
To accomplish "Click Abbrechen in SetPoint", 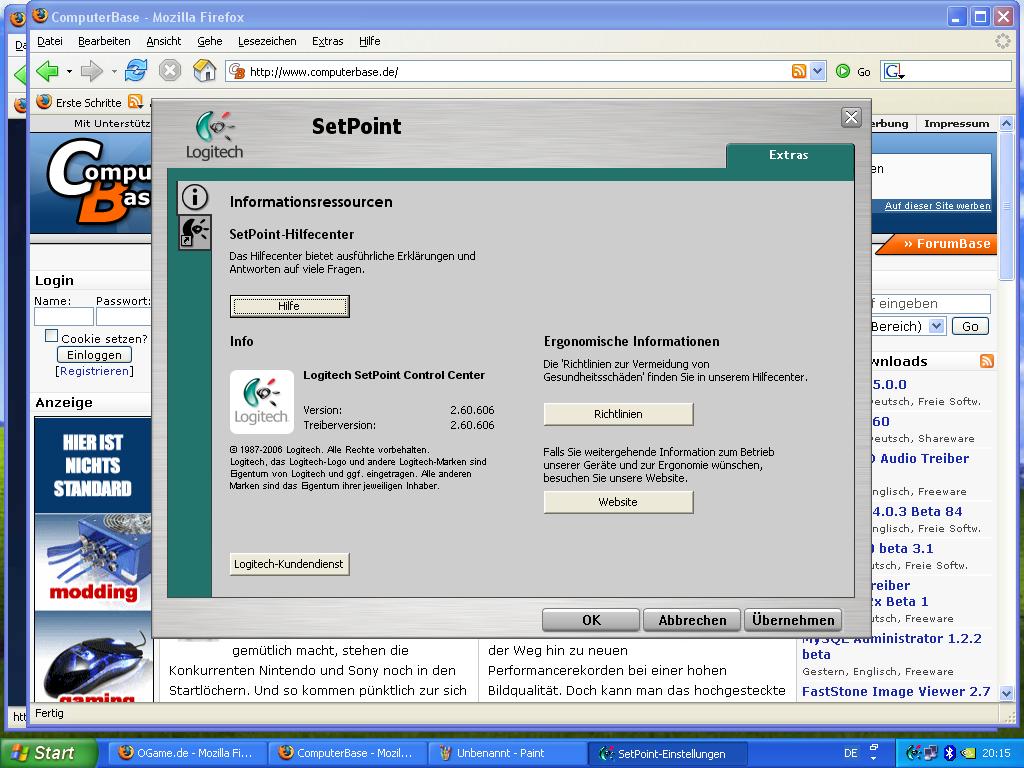I will (692, 620).
